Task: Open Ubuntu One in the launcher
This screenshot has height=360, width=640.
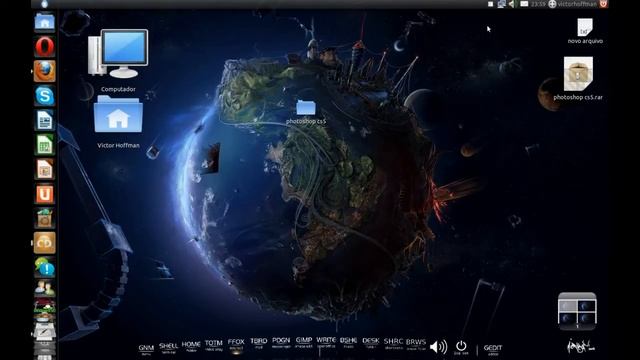Action: 44,194
